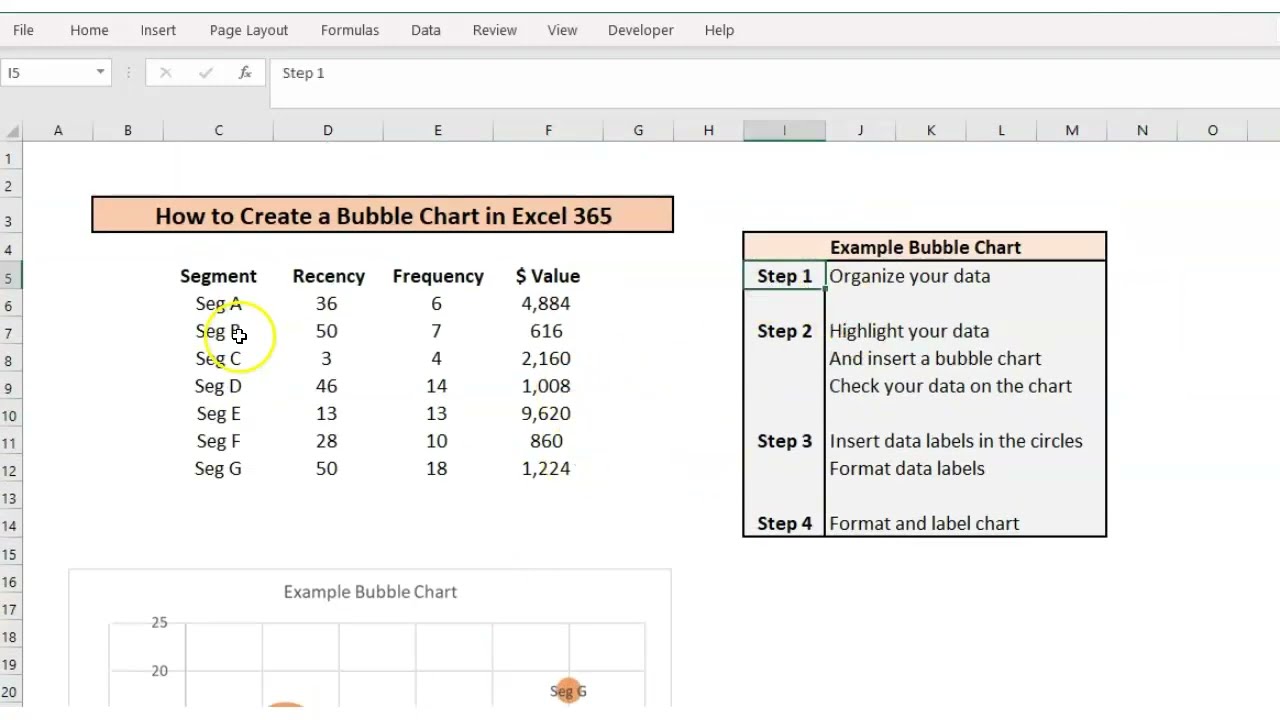1280x720 pixels.
Task: Select column O header
Action: [x=1213, y=130]
